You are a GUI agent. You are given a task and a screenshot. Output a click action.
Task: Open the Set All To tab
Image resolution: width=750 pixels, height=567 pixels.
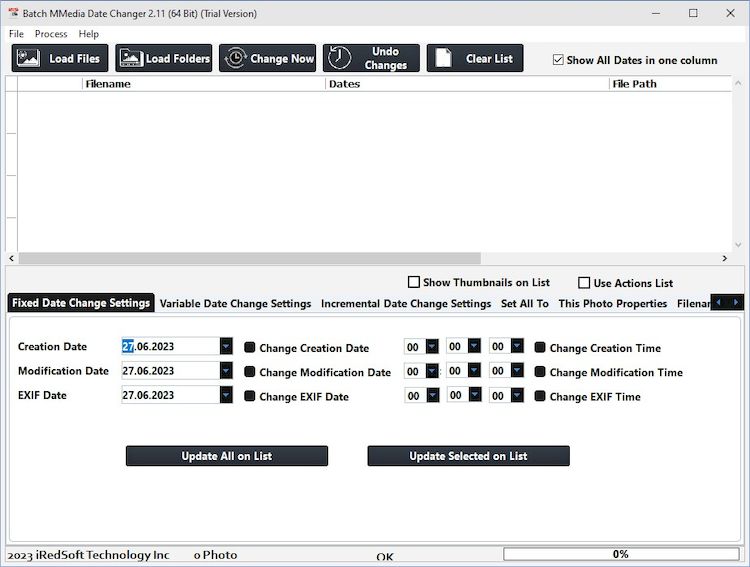pyautogui.click(x=525, y=303)
